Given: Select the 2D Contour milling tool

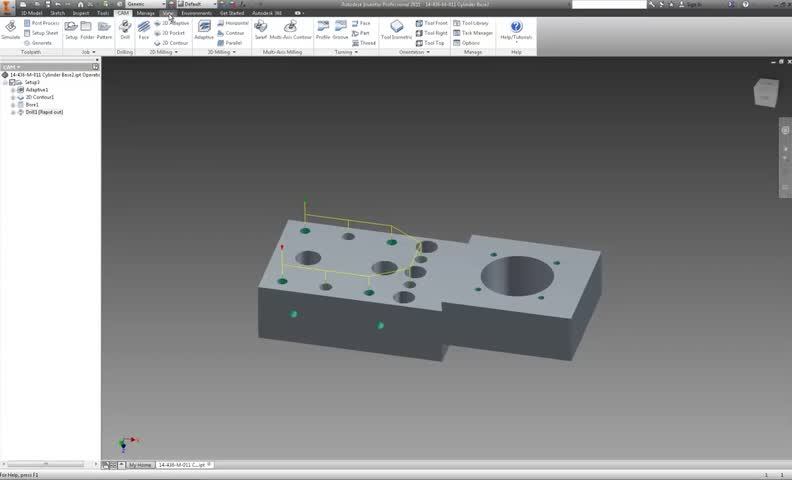Looking at the screenshot, I should [171, 43].
